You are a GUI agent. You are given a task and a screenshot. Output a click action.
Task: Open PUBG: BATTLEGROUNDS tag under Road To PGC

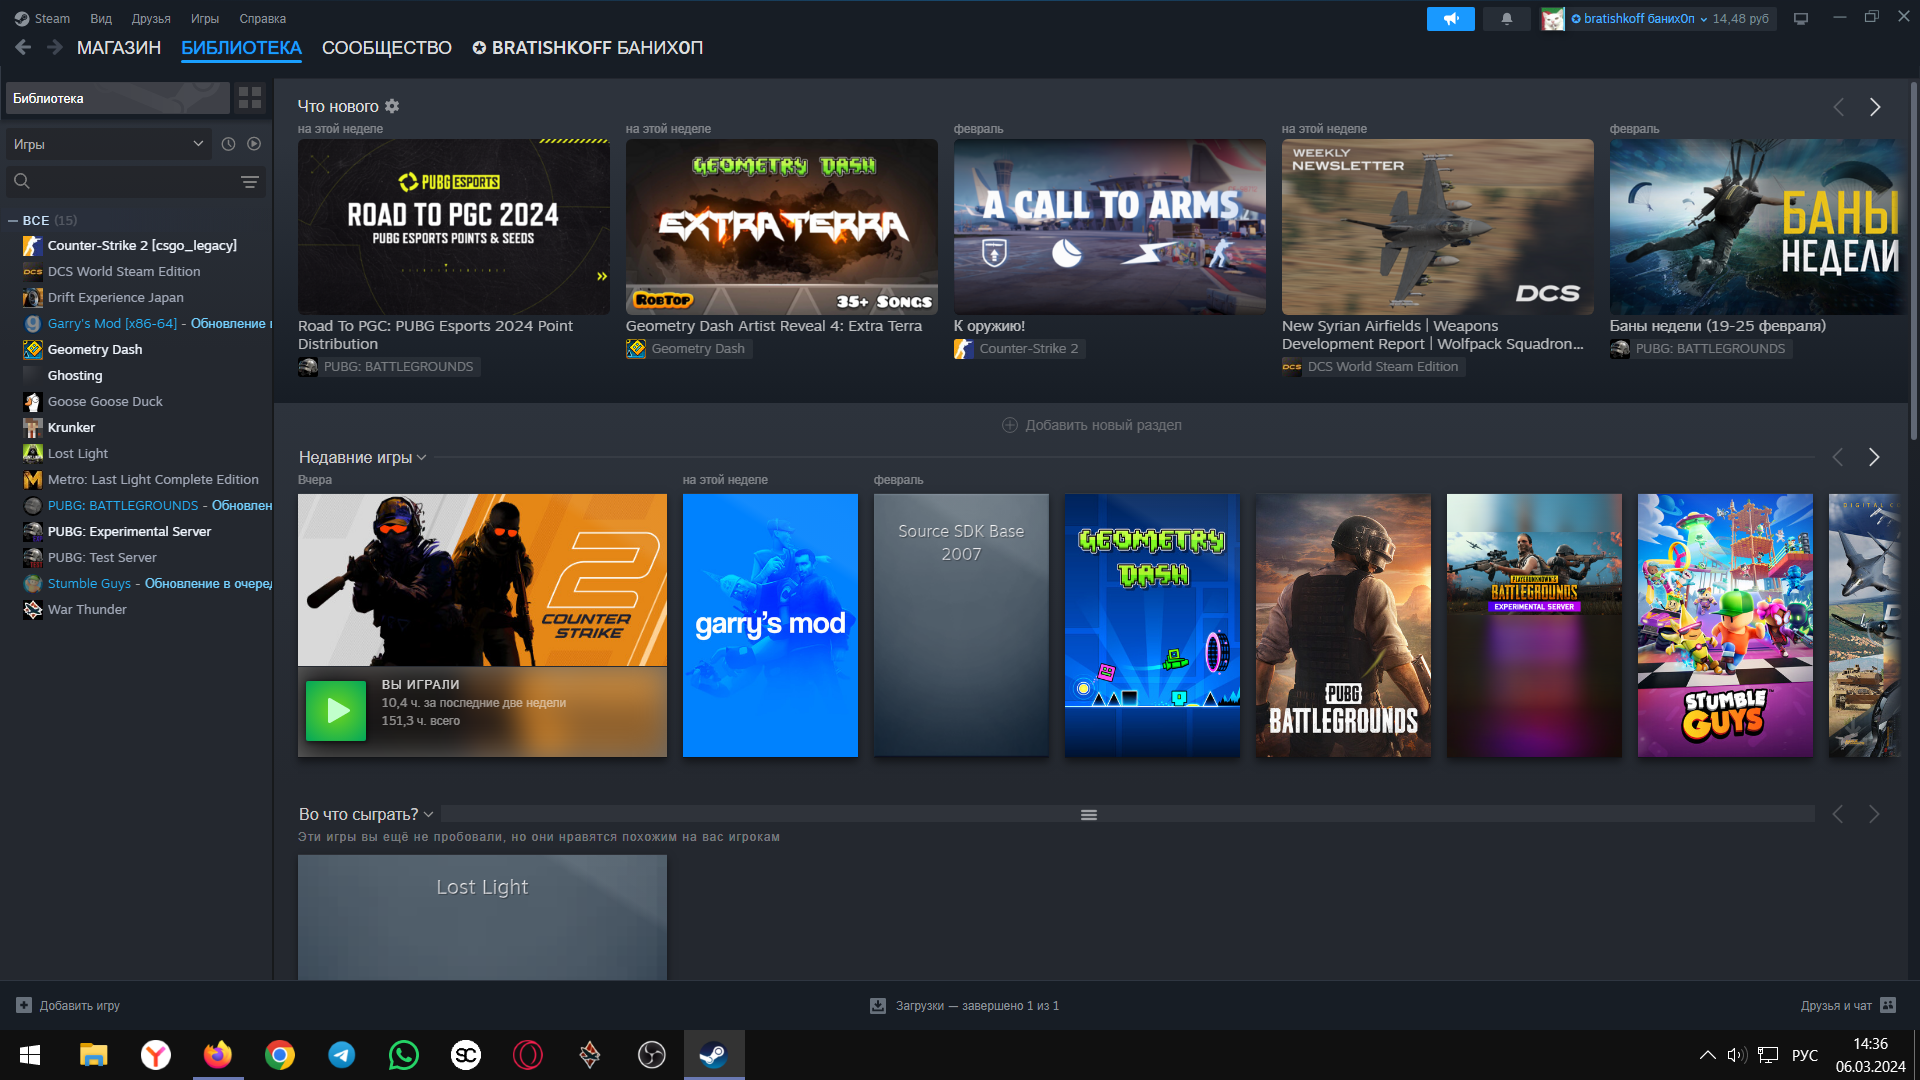(x=389, y=367)
